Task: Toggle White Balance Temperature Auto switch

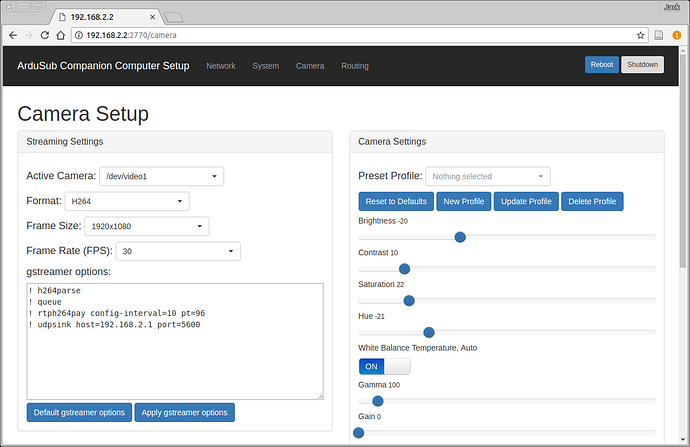Action: (x=383, y=366)
